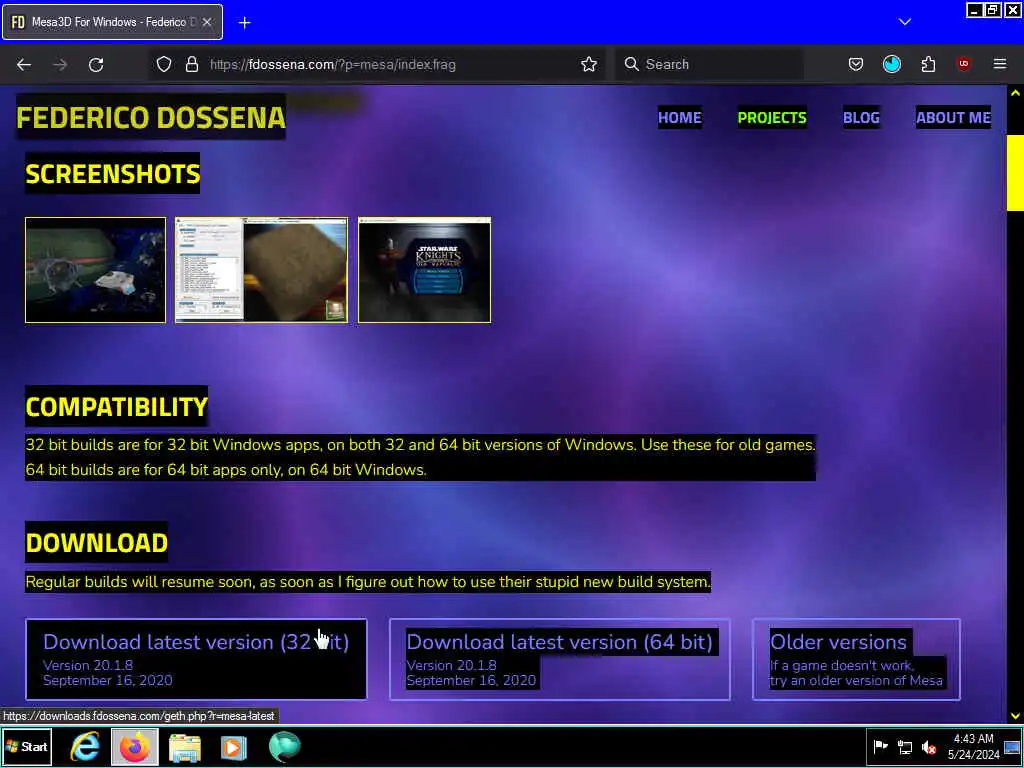Click Download latest version (64 bit)
1024x768 pixels.
tap(560, 659)
